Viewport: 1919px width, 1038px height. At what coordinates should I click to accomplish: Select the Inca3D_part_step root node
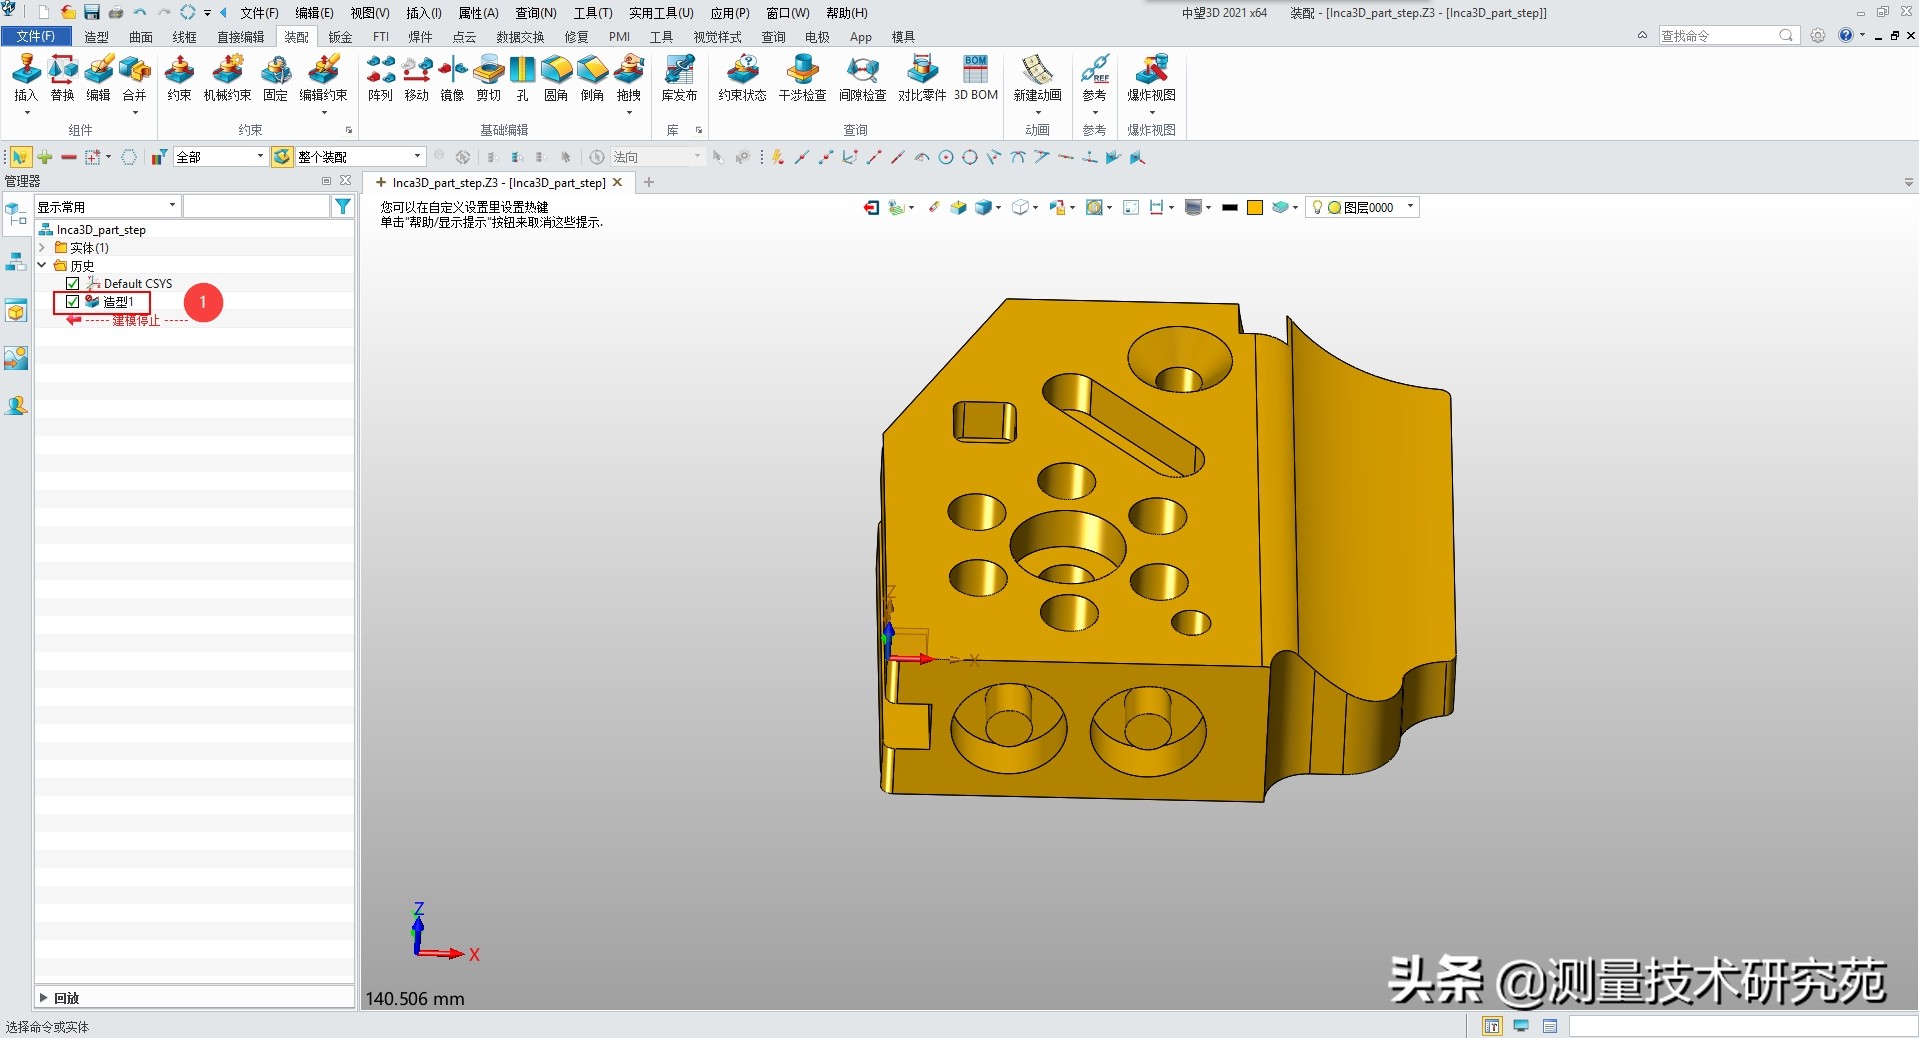click(x=101, y=229)
